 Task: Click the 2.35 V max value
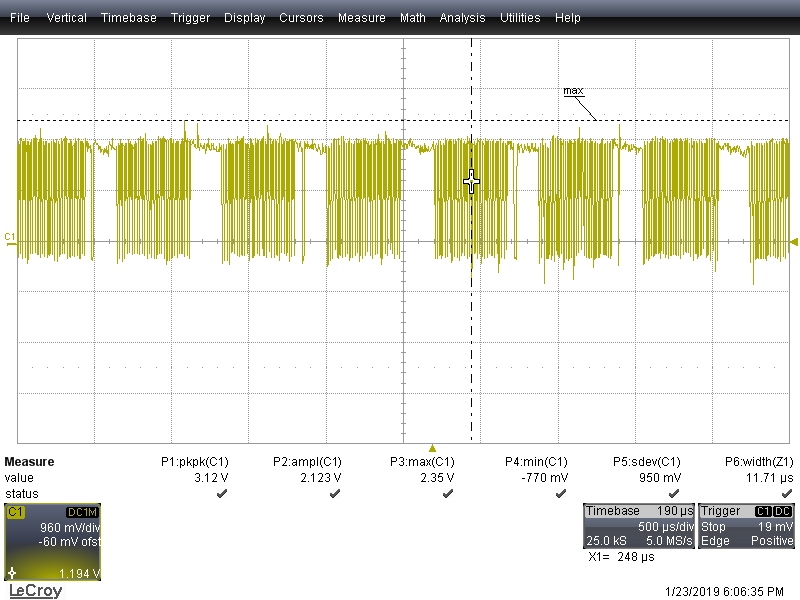(437, 478)
